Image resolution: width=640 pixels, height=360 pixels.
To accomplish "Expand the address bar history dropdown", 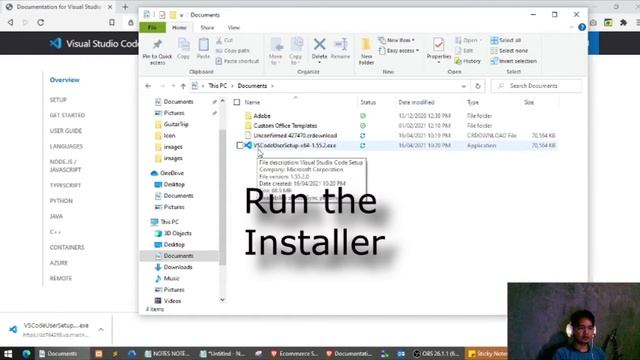I will click(x=463, y=86).
